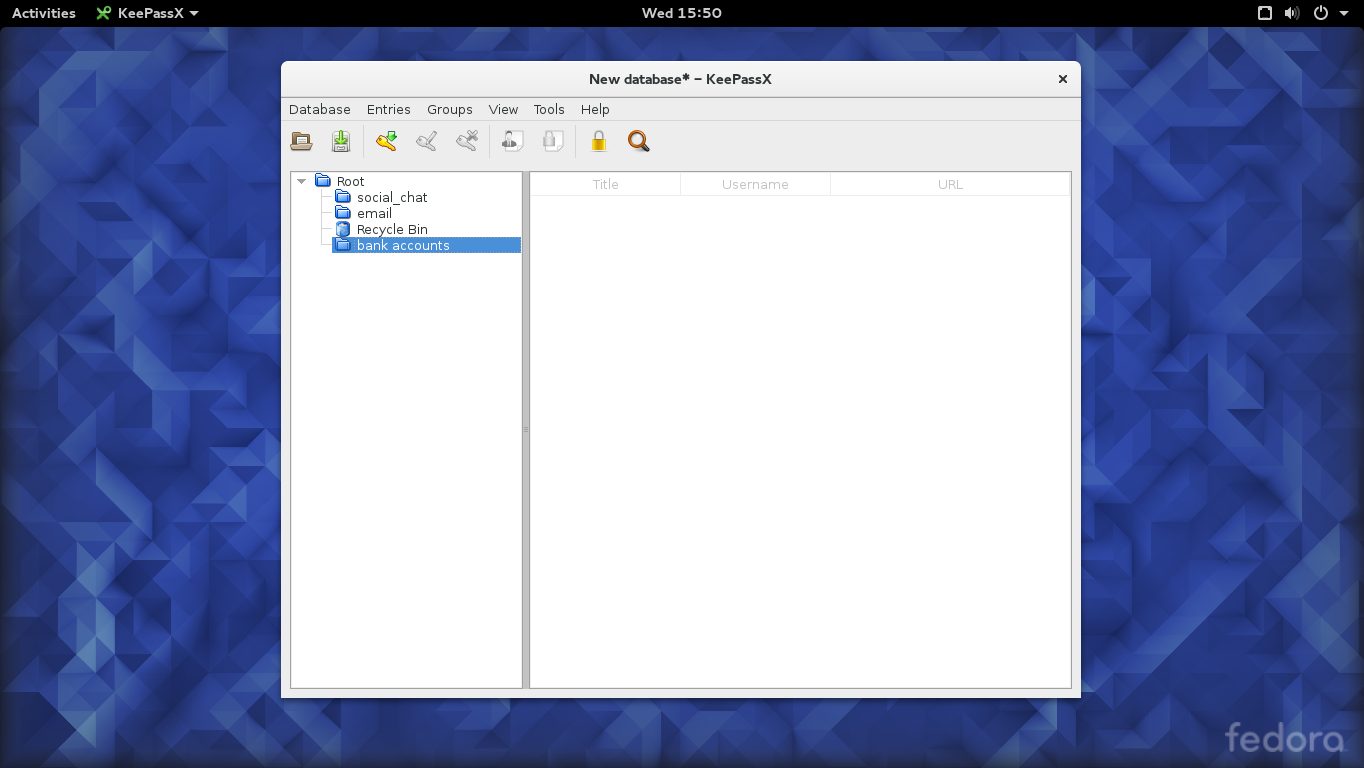
Task: Select the Root group
Action: click(350, 181)
